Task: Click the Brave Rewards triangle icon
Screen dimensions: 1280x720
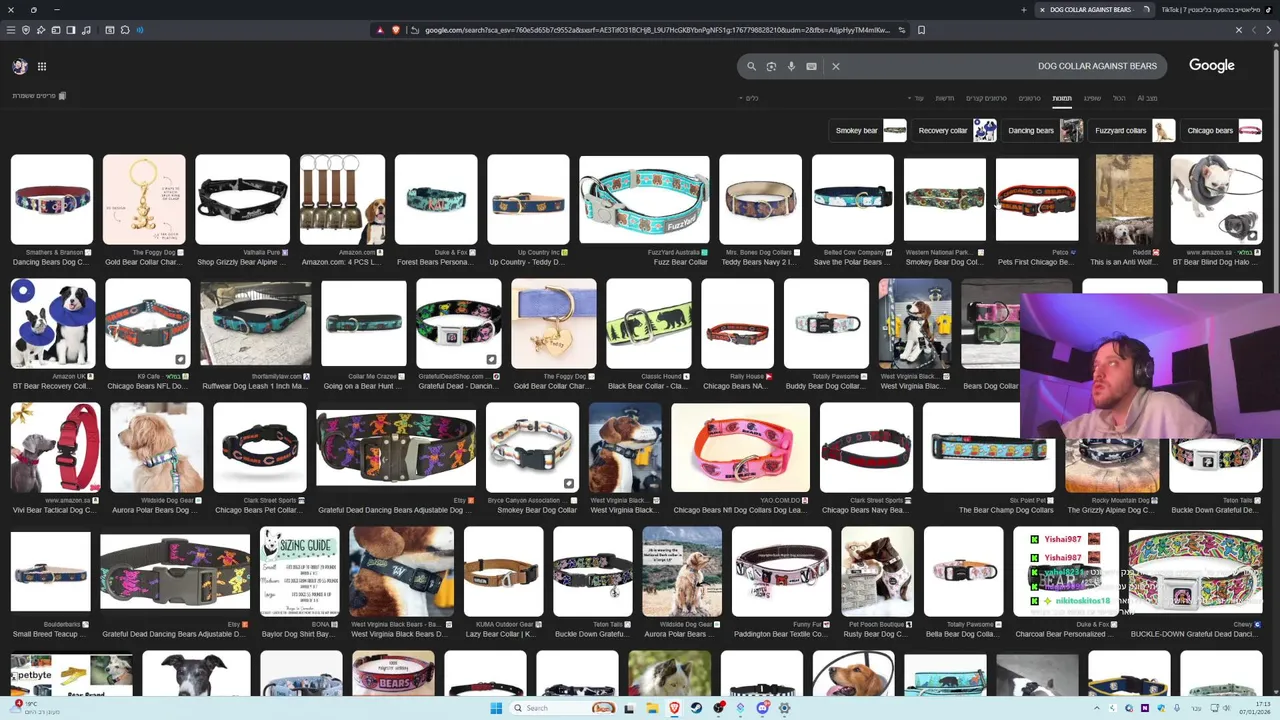Action: pos(380,30)
